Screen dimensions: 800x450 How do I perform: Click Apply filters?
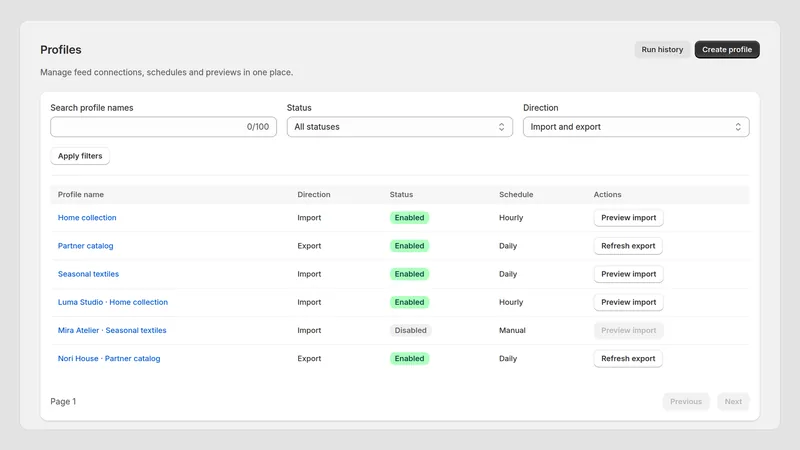80,156
